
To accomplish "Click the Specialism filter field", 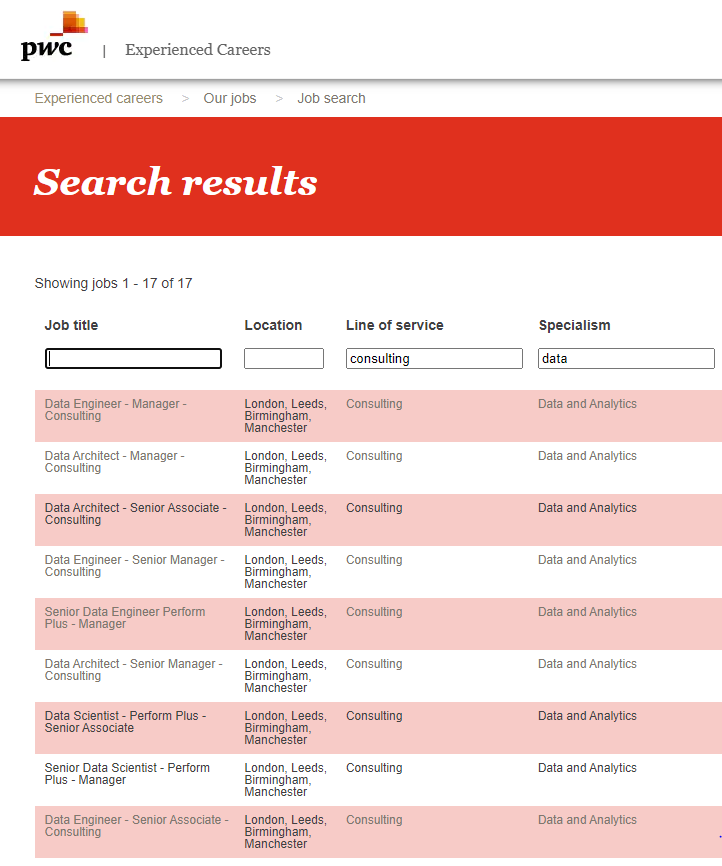I will click(x=626, y=358).
